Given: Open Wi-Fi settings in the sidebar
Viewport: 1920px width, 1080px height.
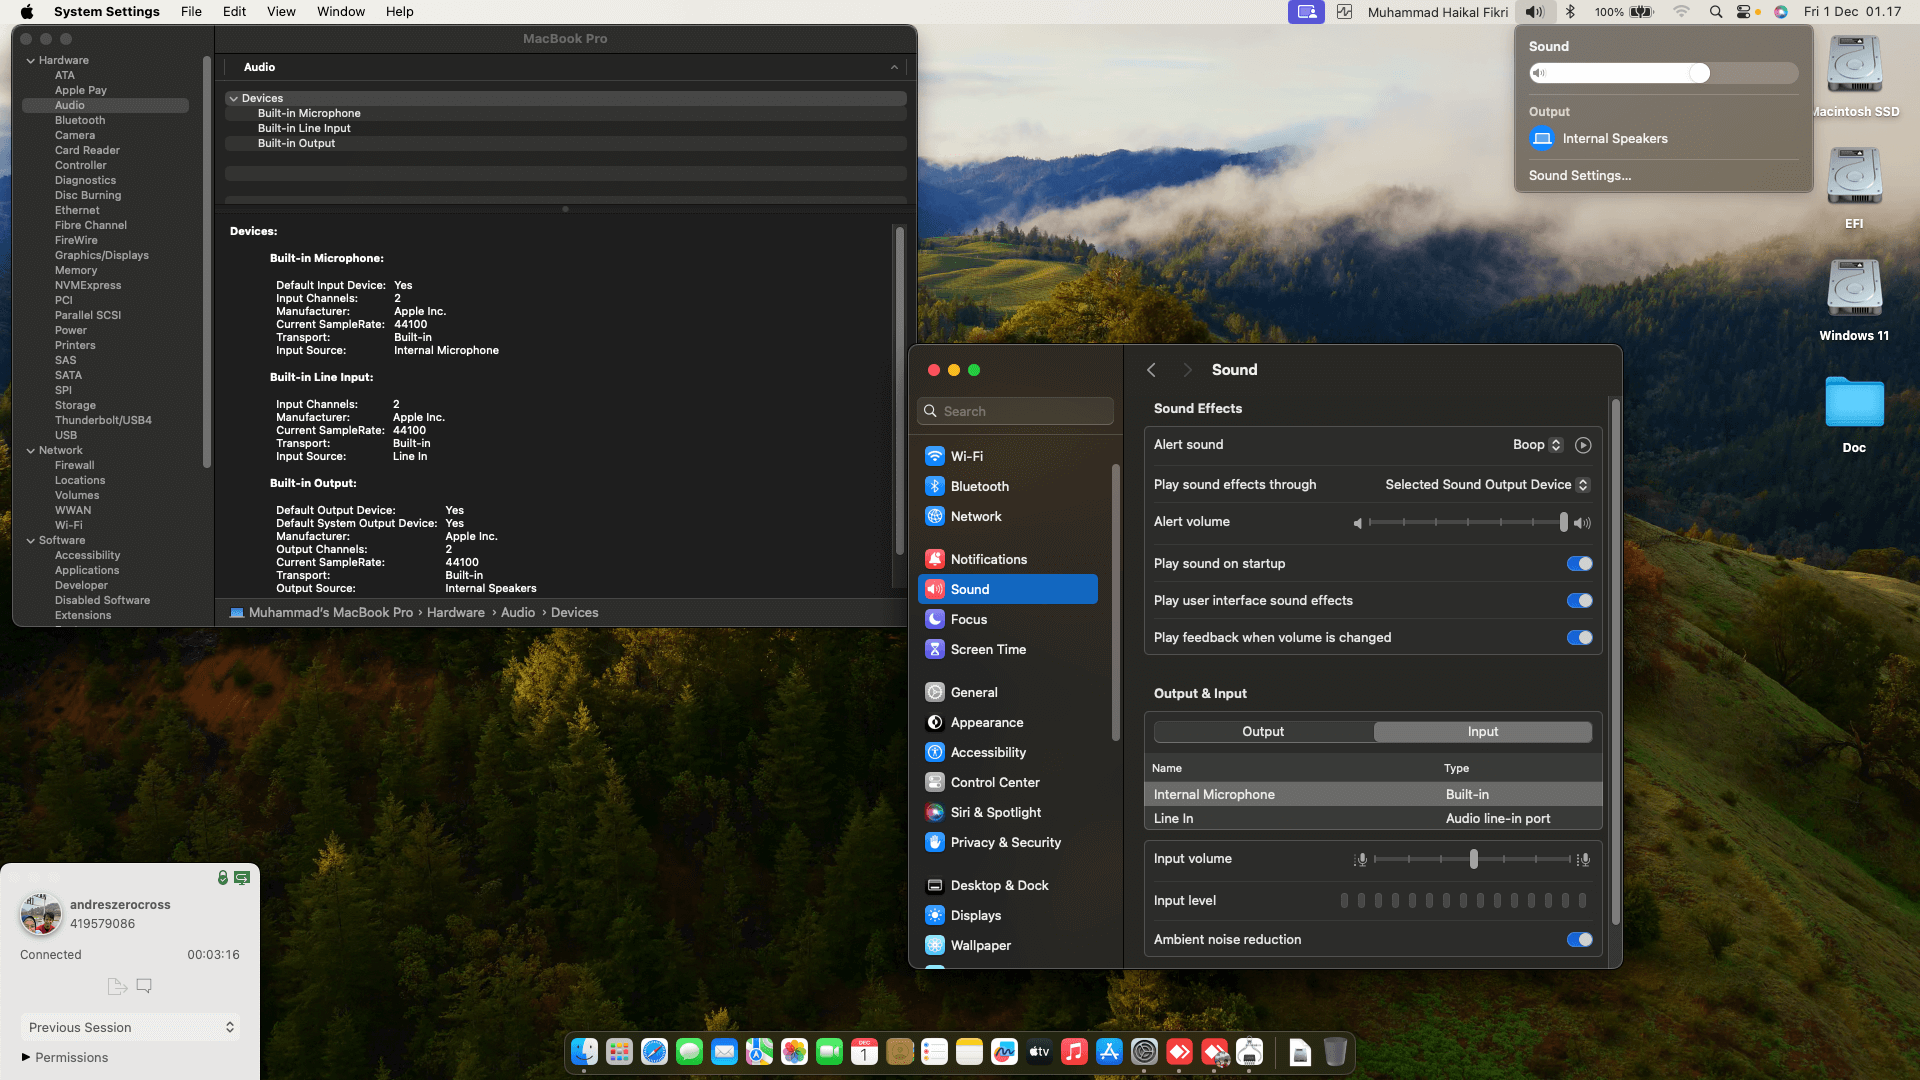Looking at the screenshot, I should tap(966, 456).
